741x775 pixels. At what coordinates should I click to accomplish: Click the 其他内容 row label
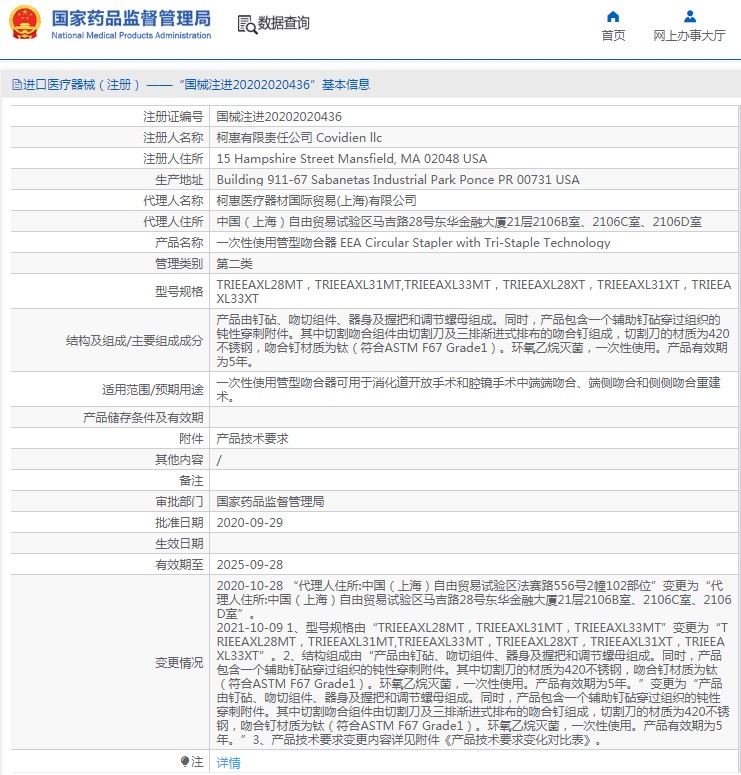tap(179, 460)
